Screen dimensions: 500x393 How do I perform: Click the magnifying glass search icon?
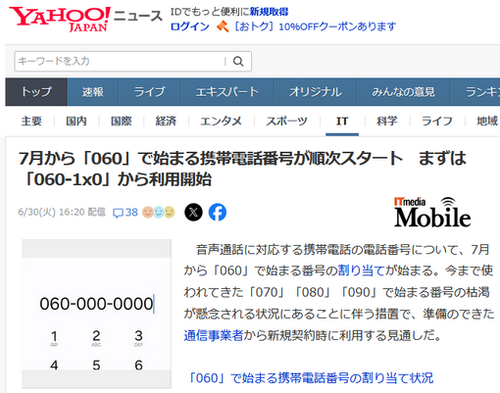[x=238, y=61]
